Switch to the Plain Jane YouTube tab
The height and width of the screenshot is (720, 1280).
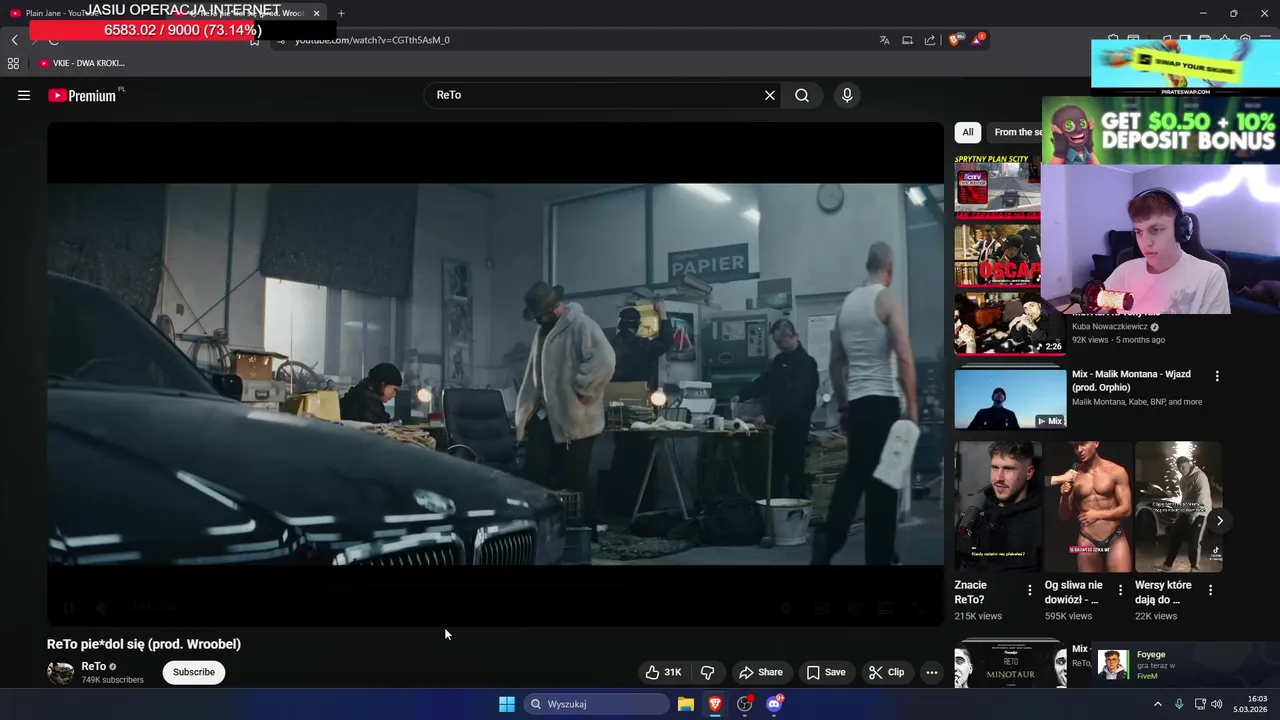tap(60, 13)
